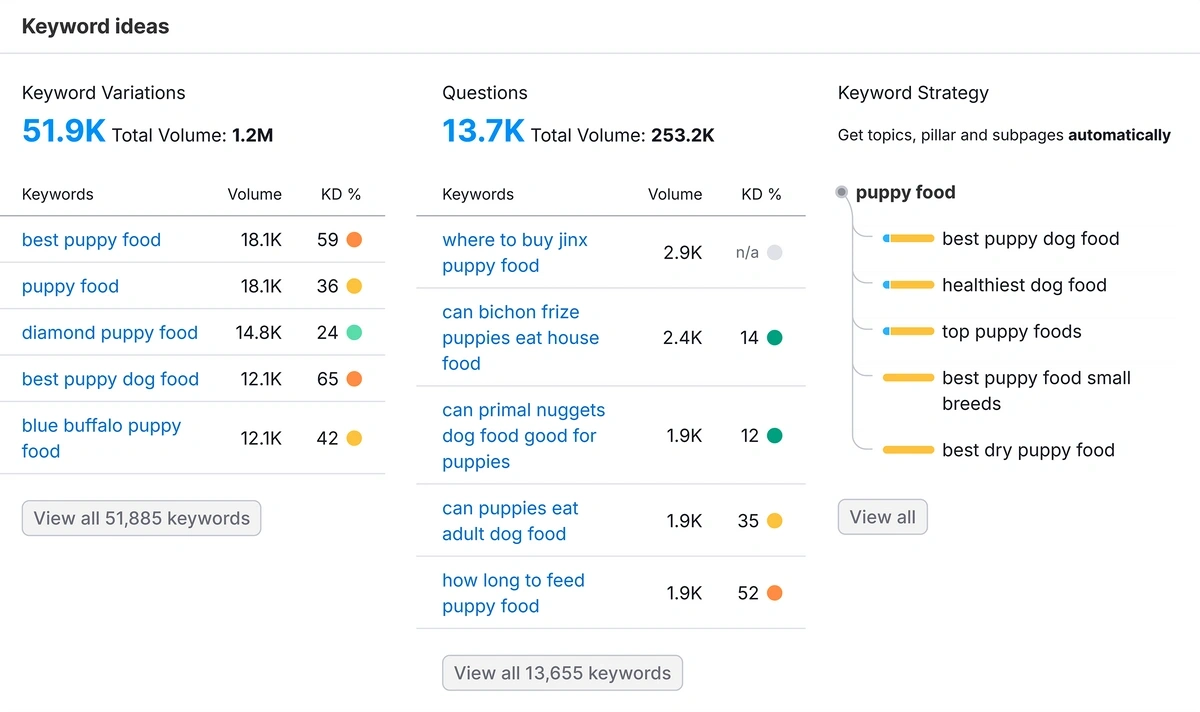Click the Keyword ideas heading

click(x=96, y=27)
